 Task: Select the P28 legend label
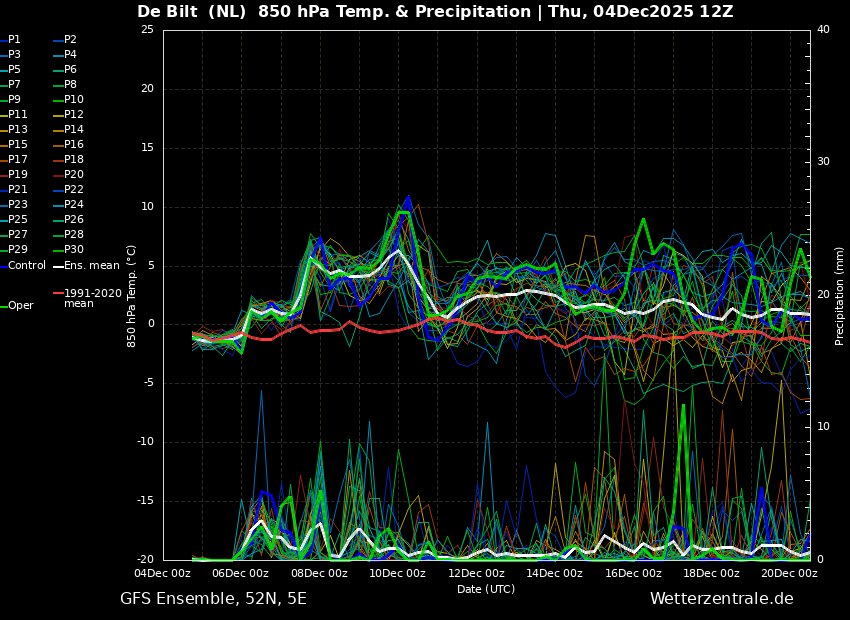(69, 235)
